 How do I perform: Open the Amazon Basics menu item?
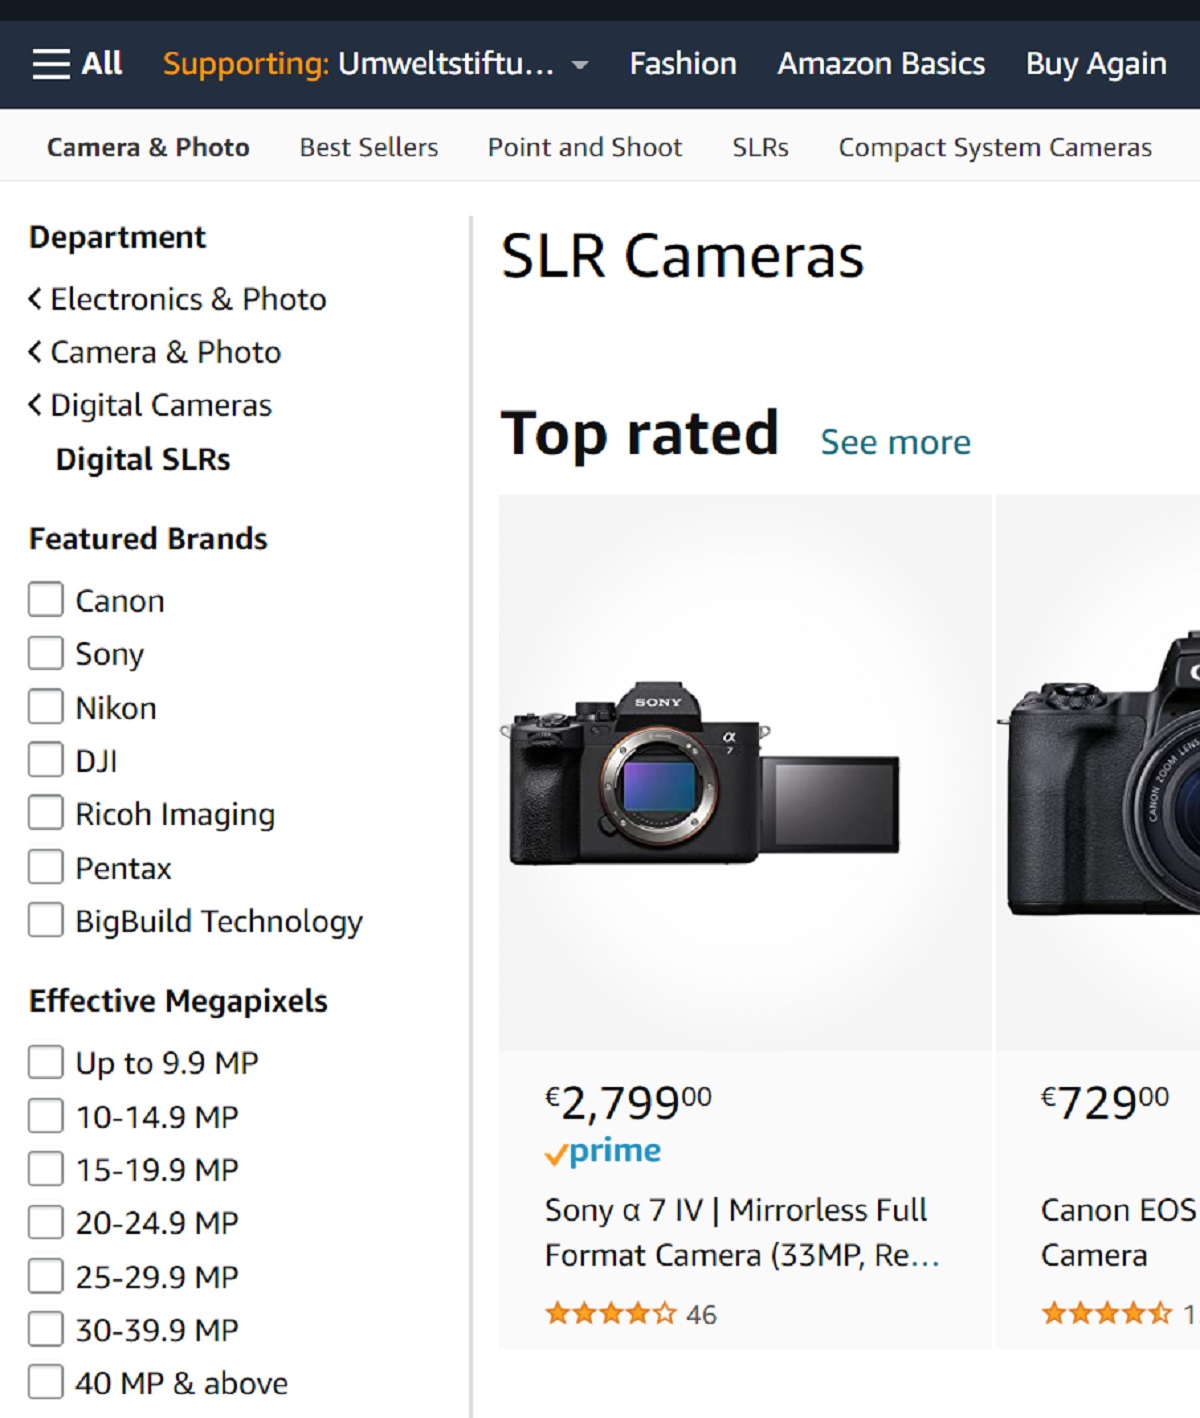point(881,64)
